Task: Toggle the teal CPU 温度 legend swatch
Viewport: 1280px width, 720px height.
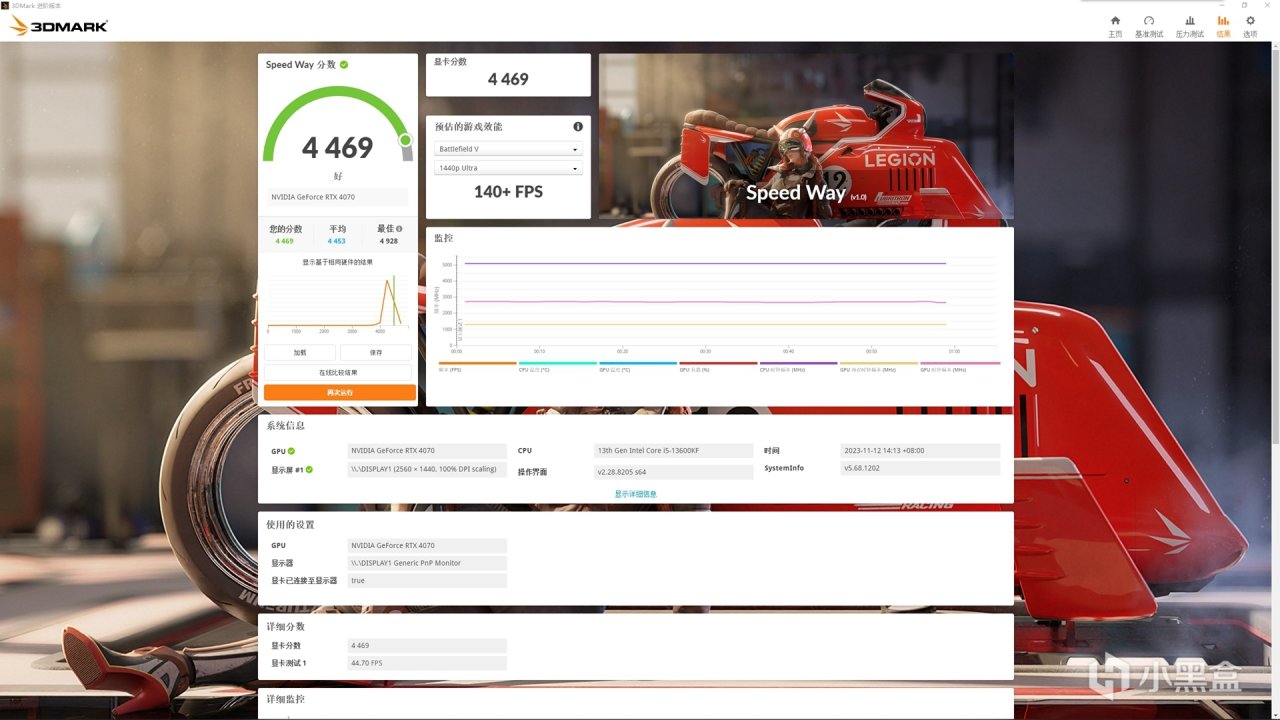Action: (558, 364)
